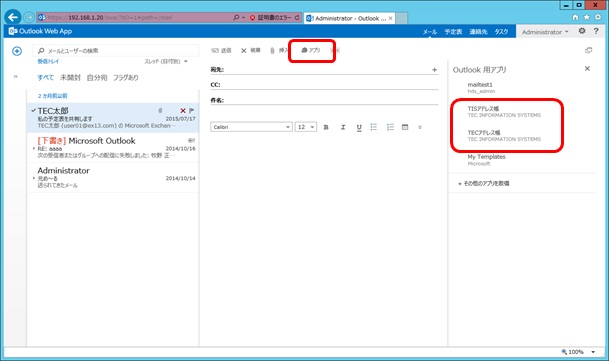609x361 pixels.
Task: Open the settings gear icon
Action: (x=582, y=31)
